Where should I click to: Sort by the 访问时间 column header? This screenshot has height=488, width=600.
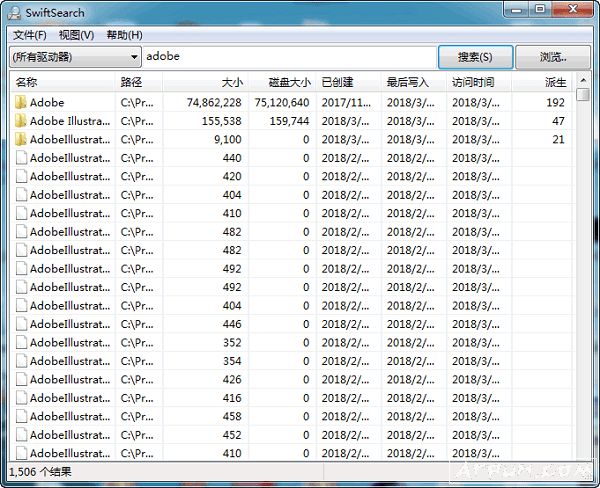[479, 82]
